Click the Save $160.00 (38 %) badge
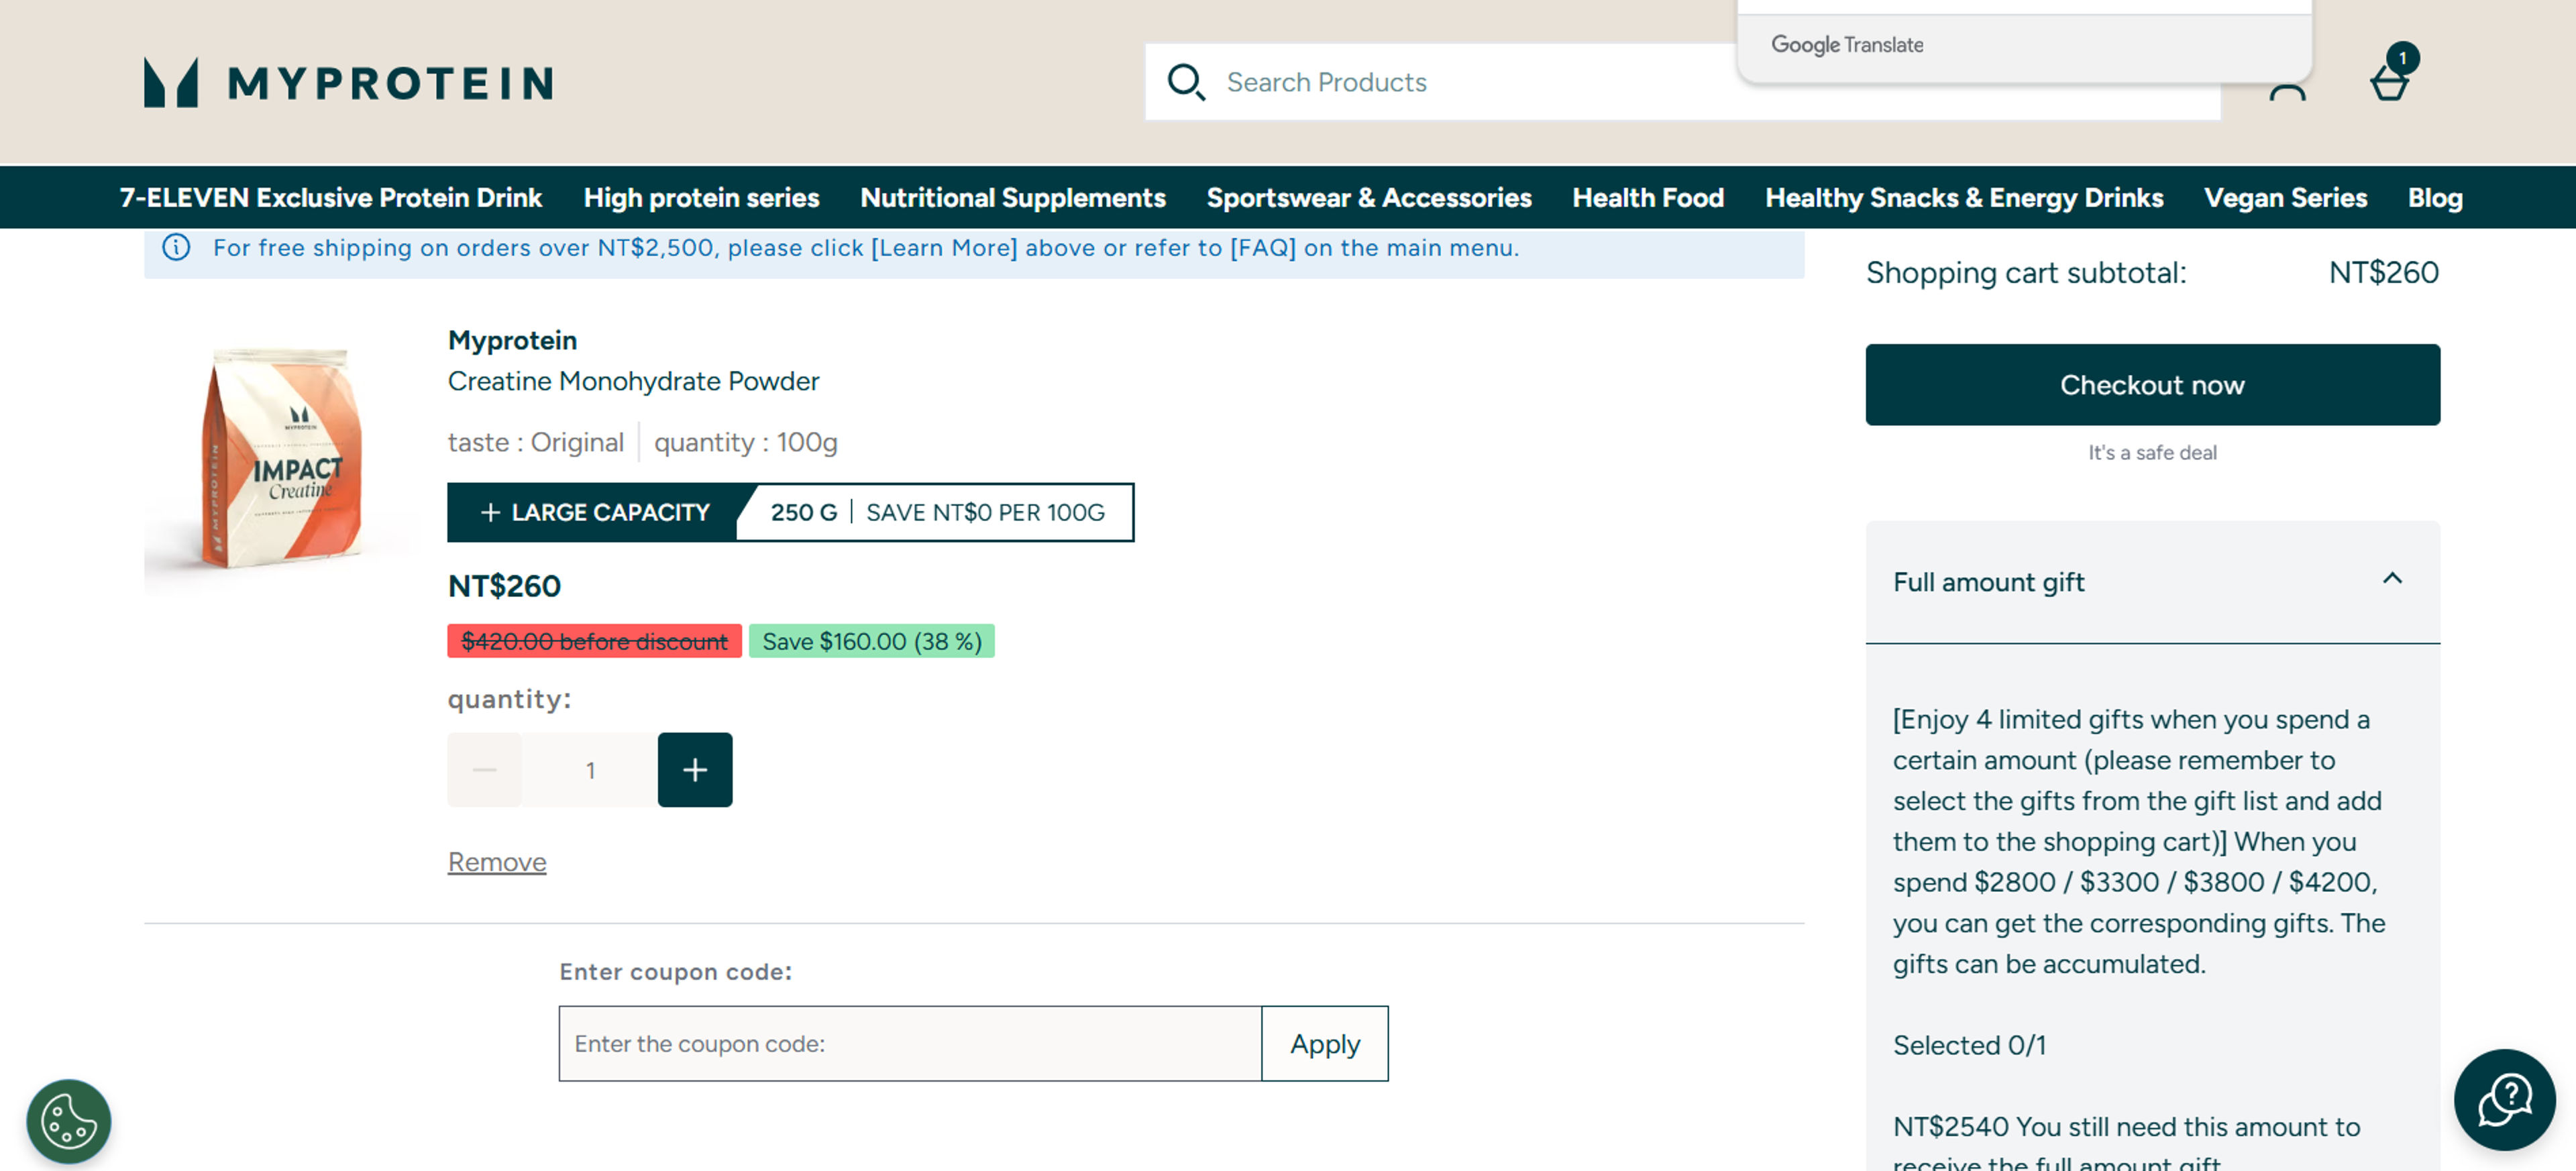This screenshot has height=1171, width=2576. [871, 641]
